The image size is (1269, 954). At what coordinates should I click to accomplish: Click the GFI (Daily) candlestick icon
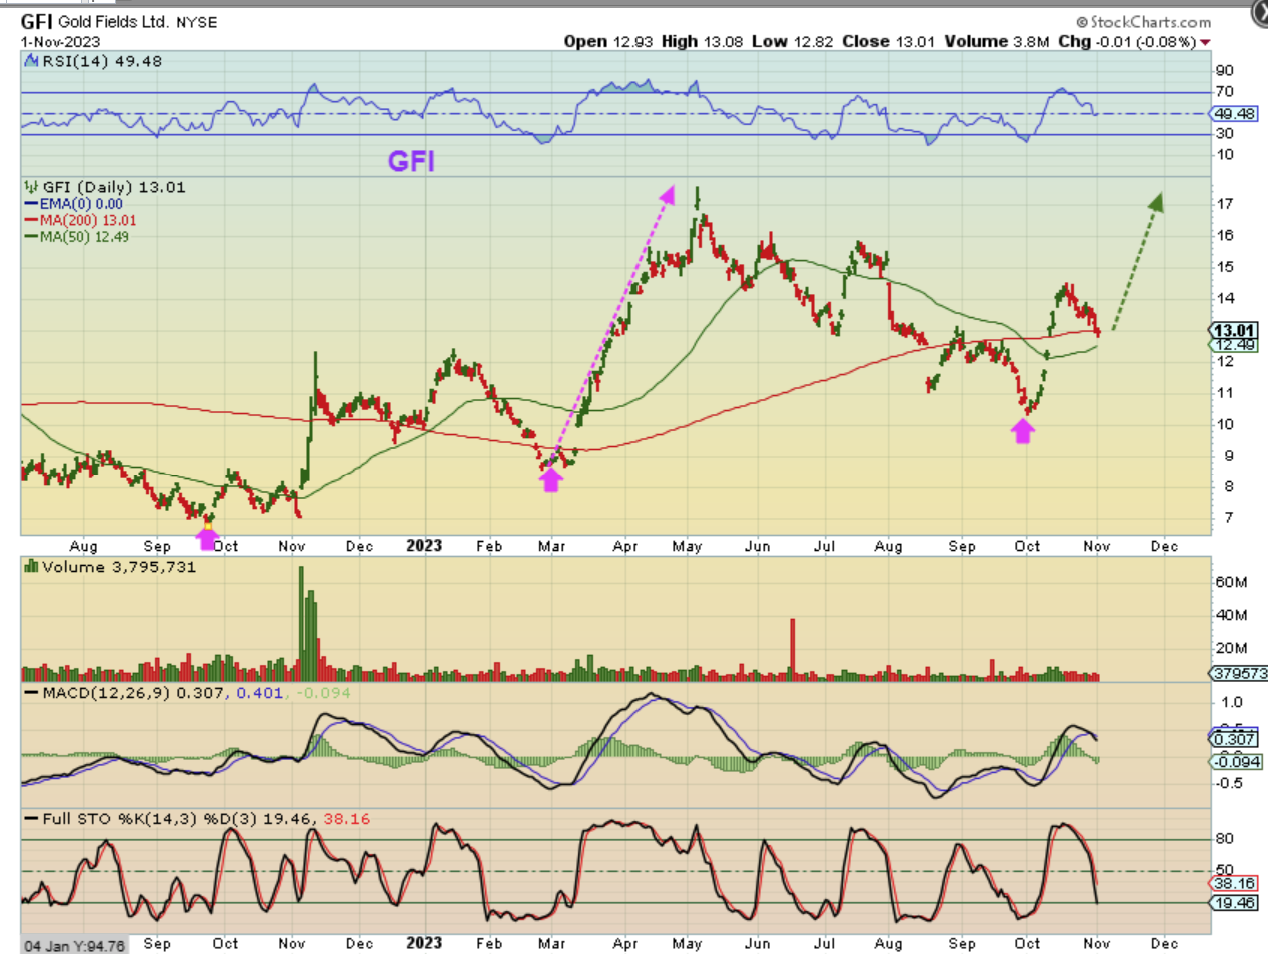pos(32,187)
